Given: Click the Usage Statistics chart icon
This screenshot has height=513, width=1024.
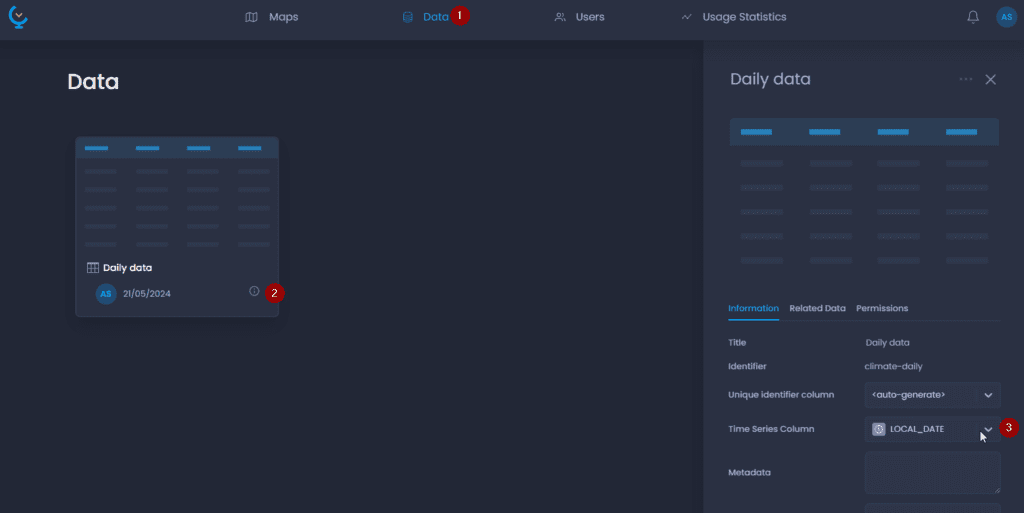Looking at the screenshot, I should pyautogui.click(x=686, y=17).
